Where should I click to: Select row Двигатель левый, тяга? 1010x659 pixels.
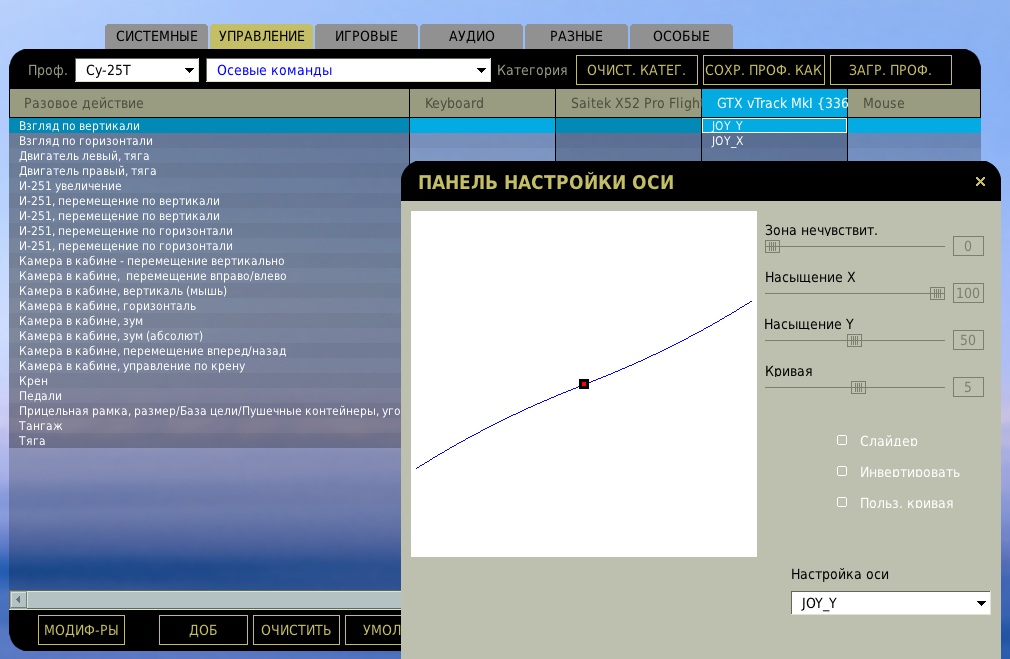coord(209,156)
